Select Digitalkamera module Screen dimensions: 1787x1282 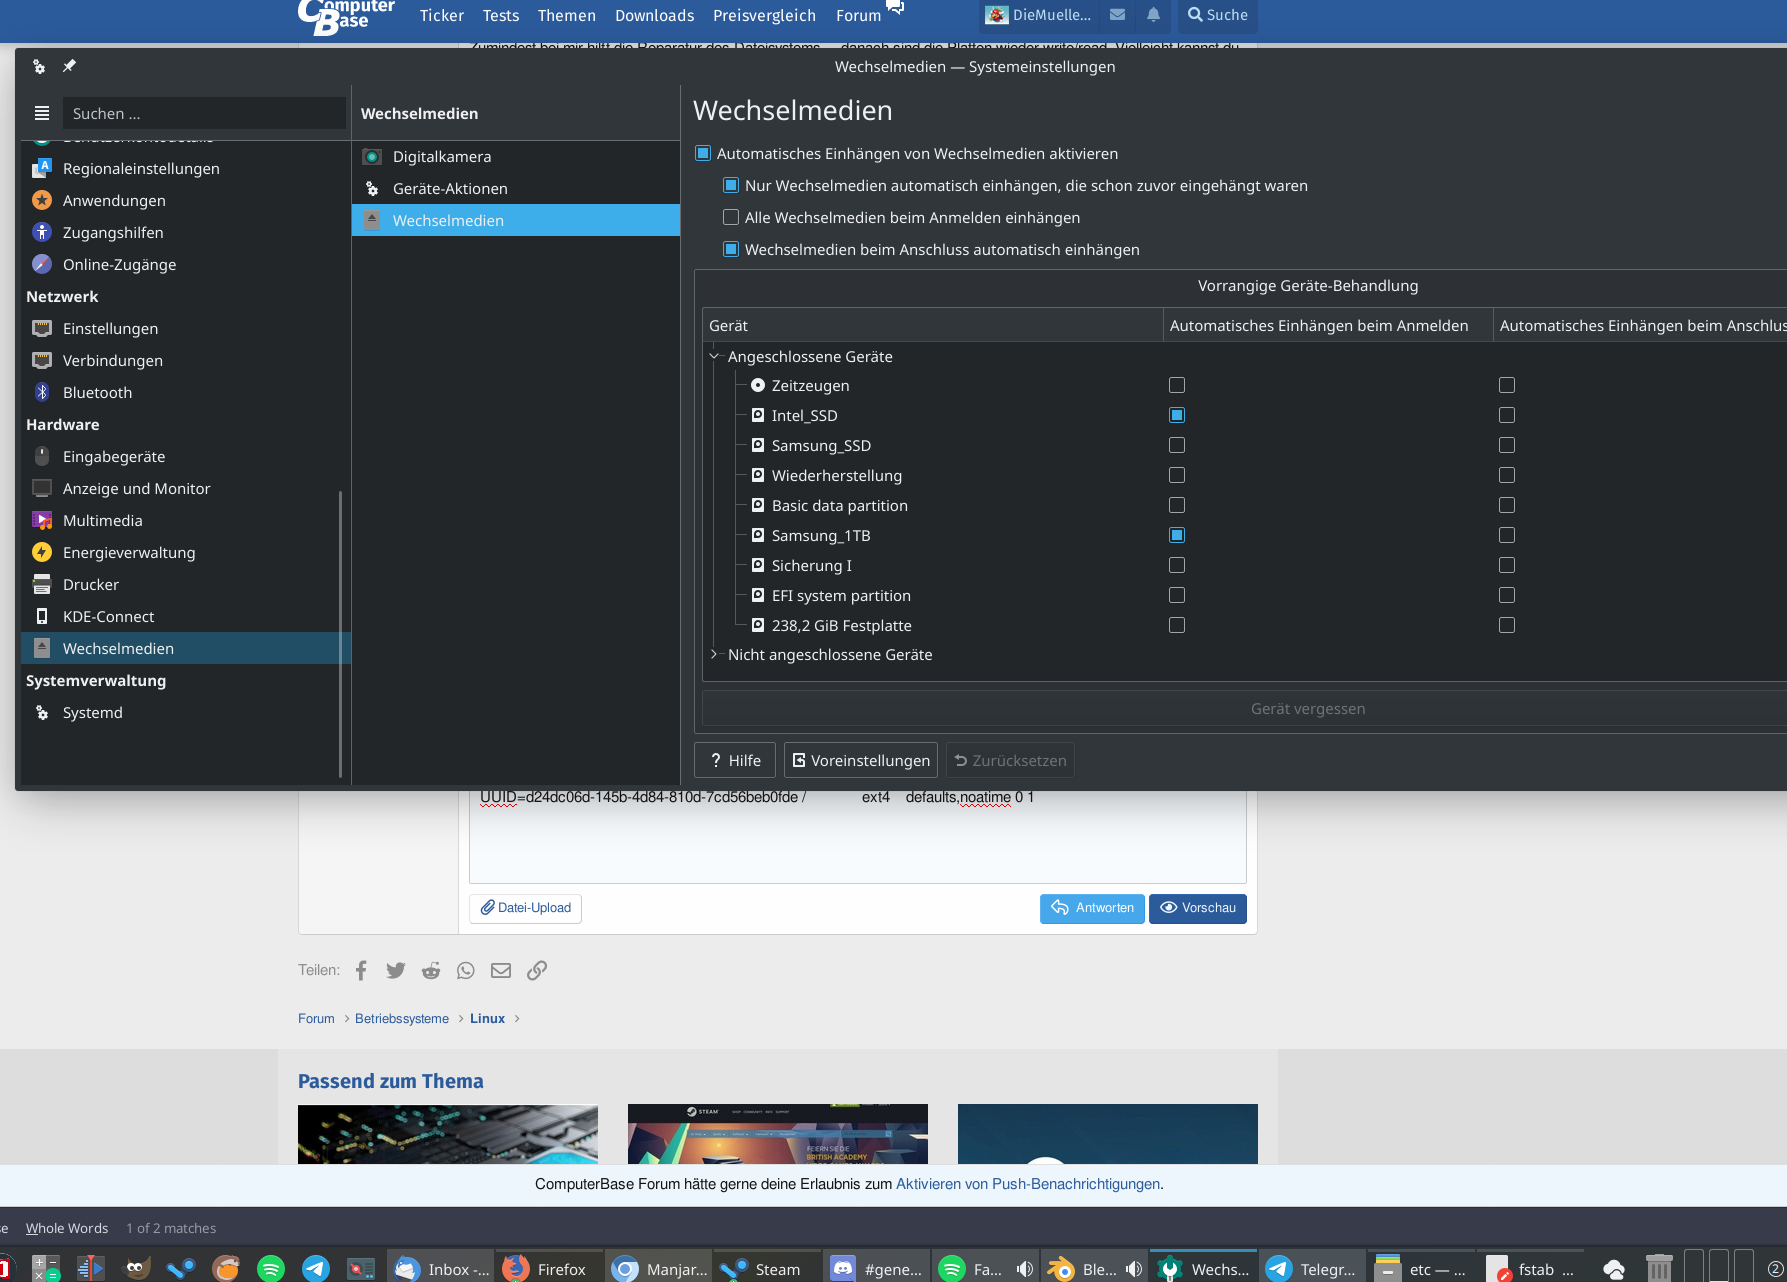(x=516, y=156)
